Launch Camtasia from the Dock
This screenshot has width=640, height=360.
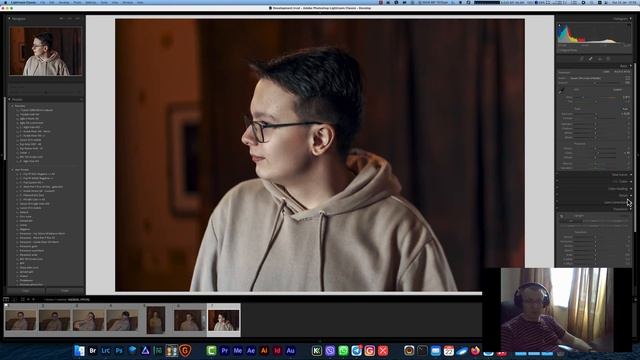point(211,350)
